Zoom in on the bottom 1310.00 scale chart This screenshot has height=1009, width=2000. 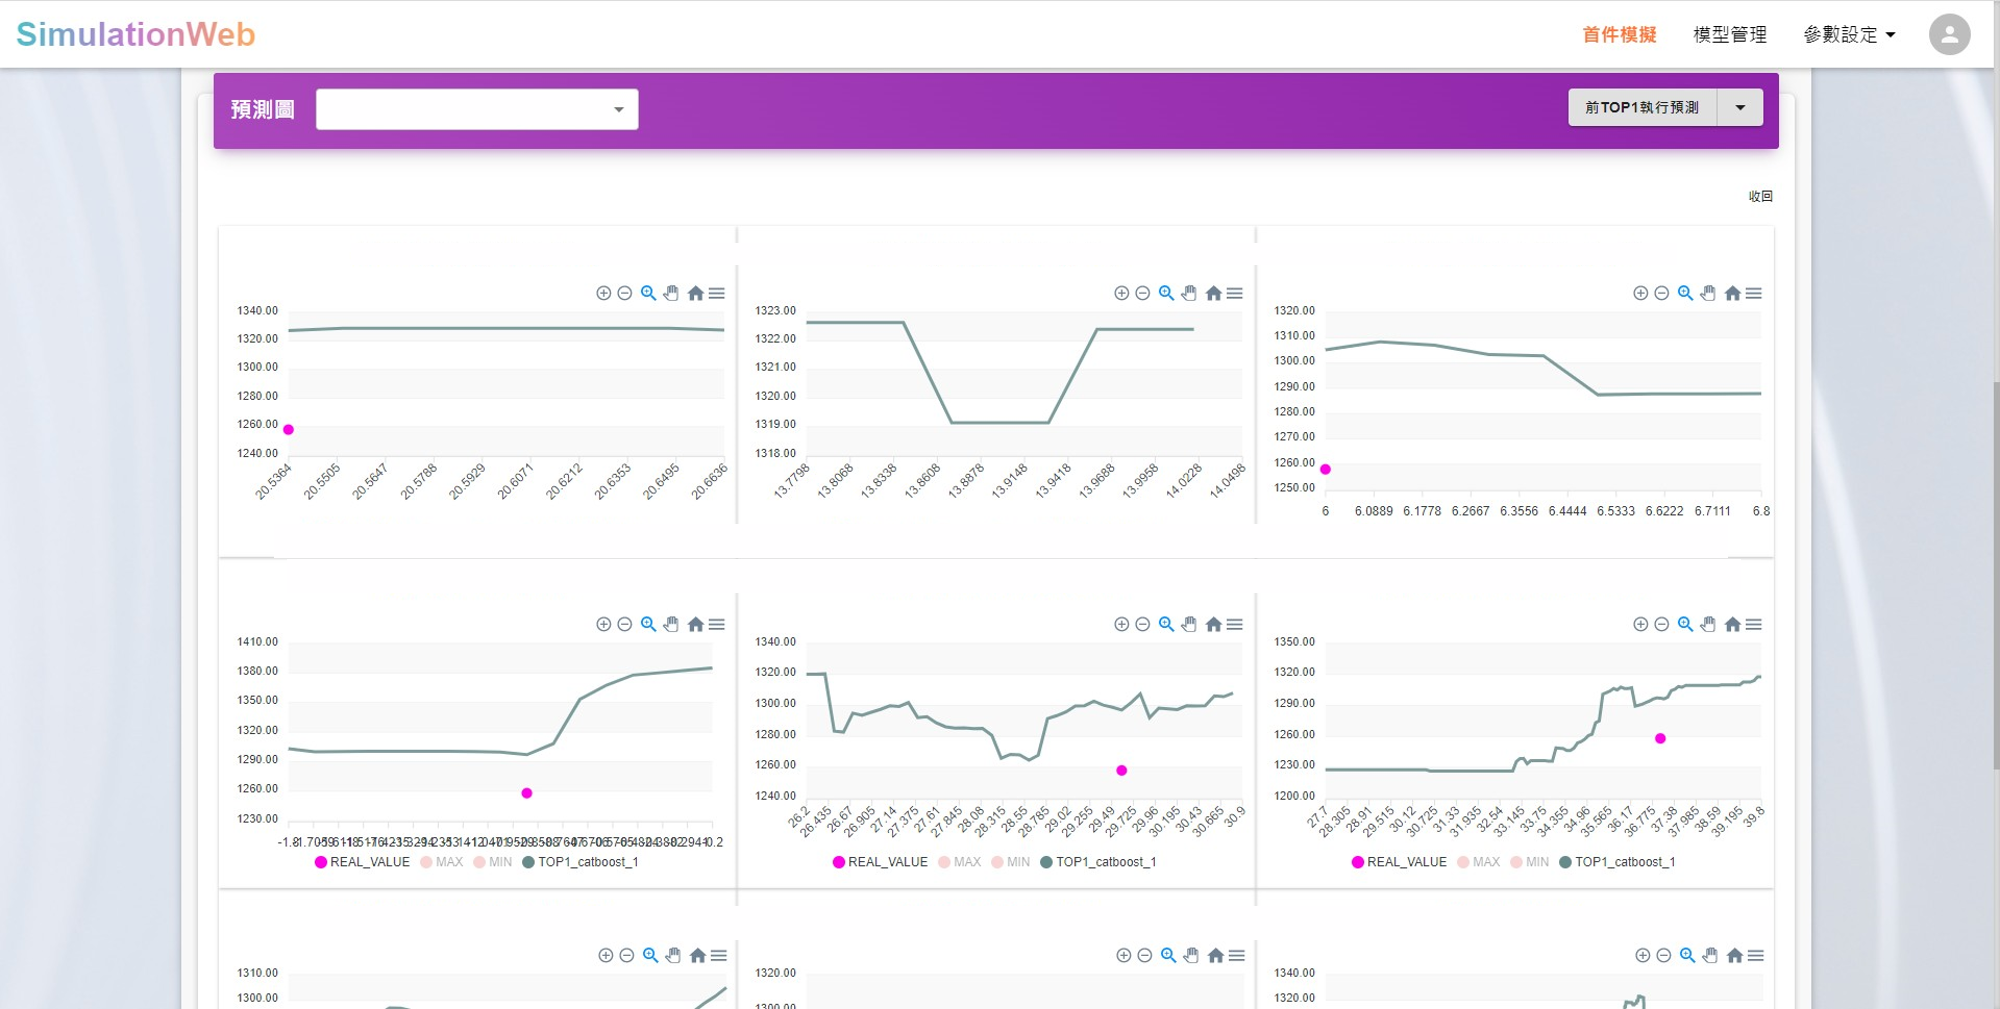coord(605,955)
